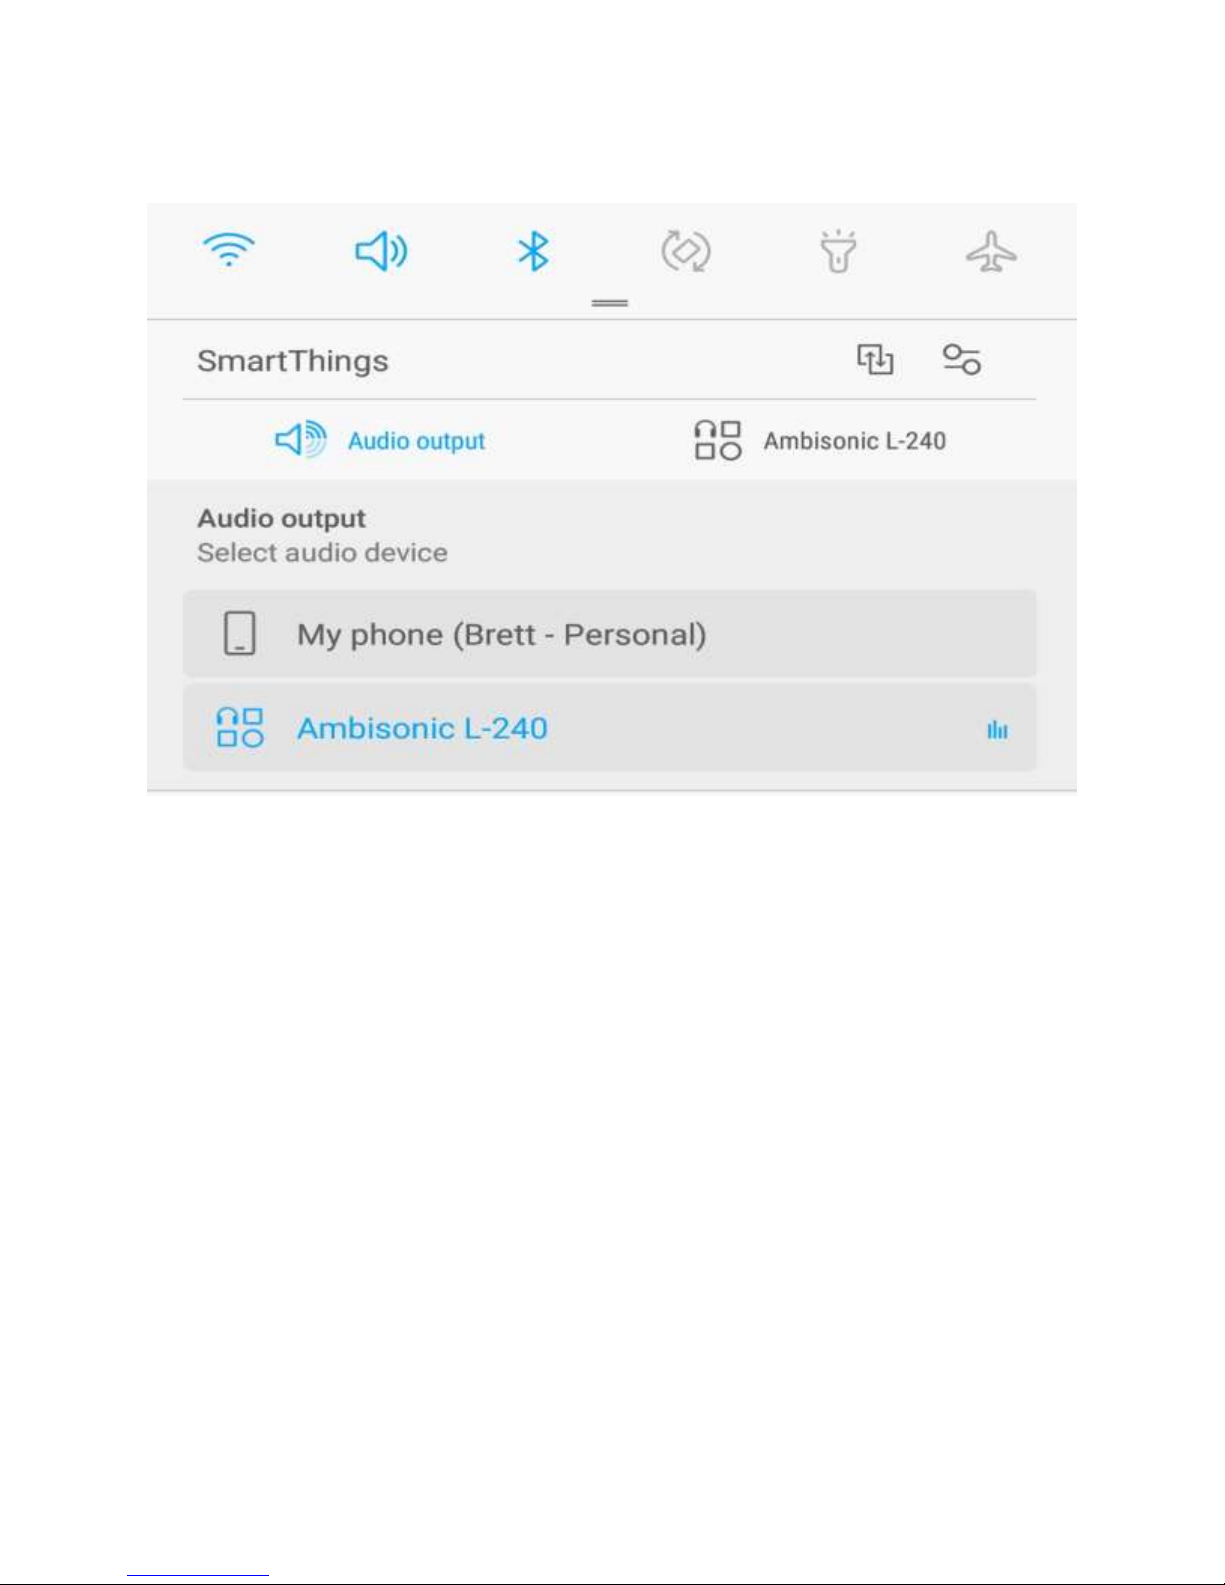Enable airplane mode icon
The image size is (1225, 1585).
pos(991,251)
